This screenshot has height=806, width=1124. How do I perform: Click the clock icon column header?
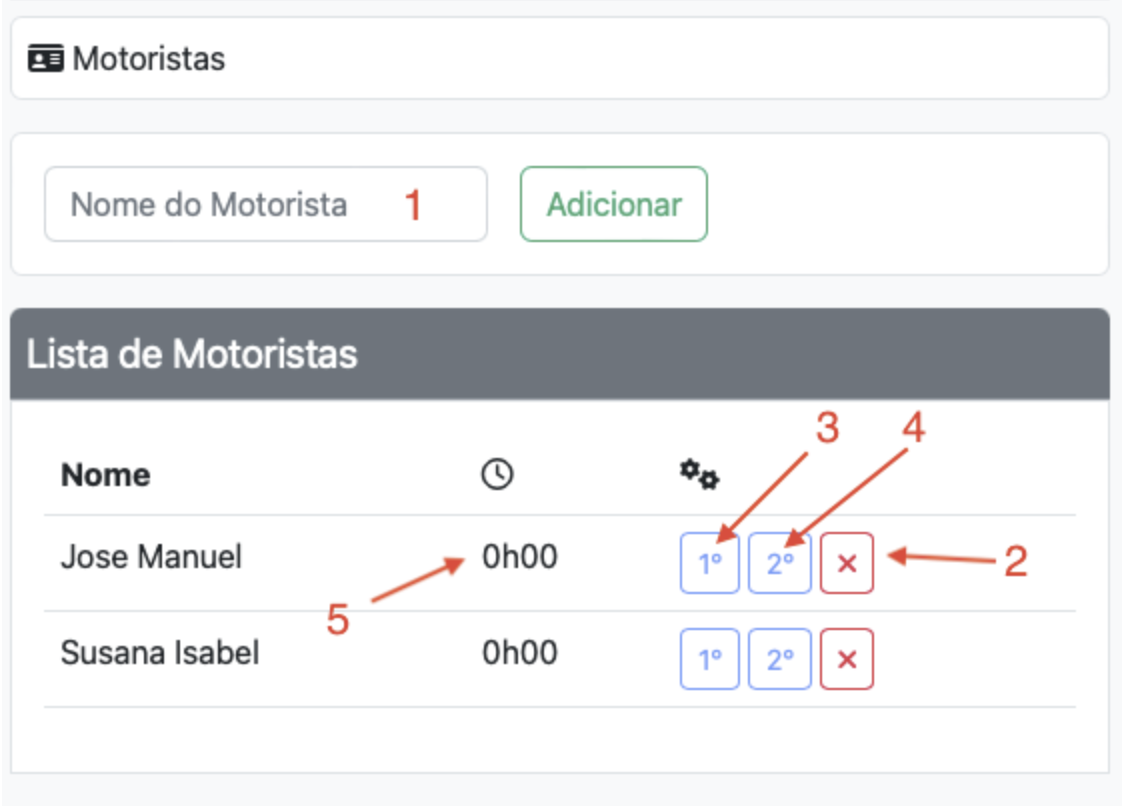(497, 475)
